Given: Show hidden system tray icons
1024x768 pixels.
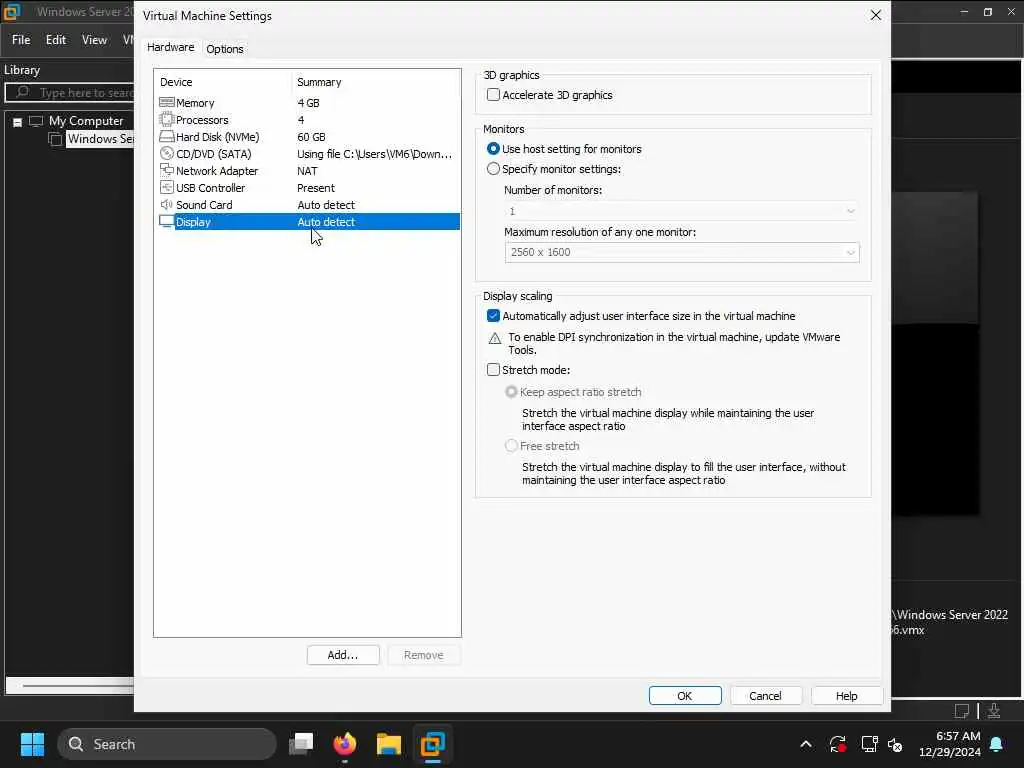Looking at the screenshot, I should (x=806, y=744).
